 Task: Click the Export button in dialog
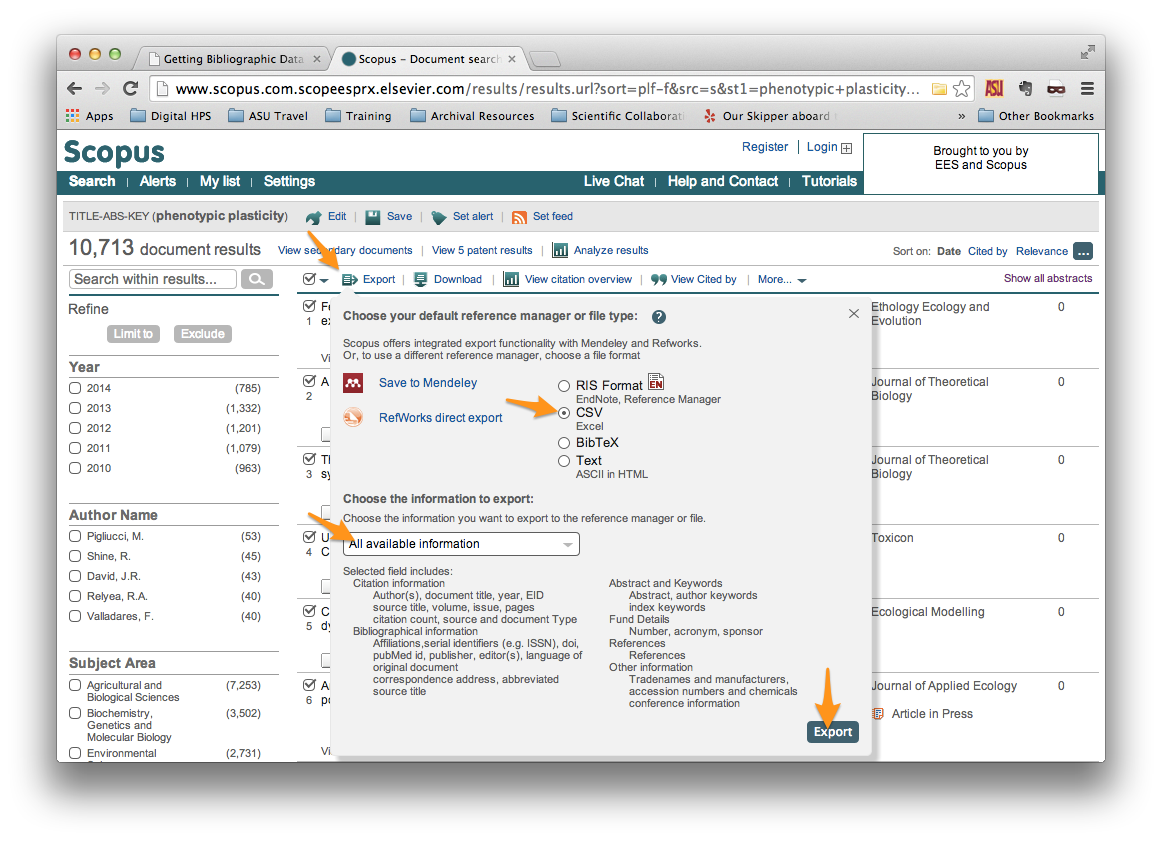click(x=833, y=732)
